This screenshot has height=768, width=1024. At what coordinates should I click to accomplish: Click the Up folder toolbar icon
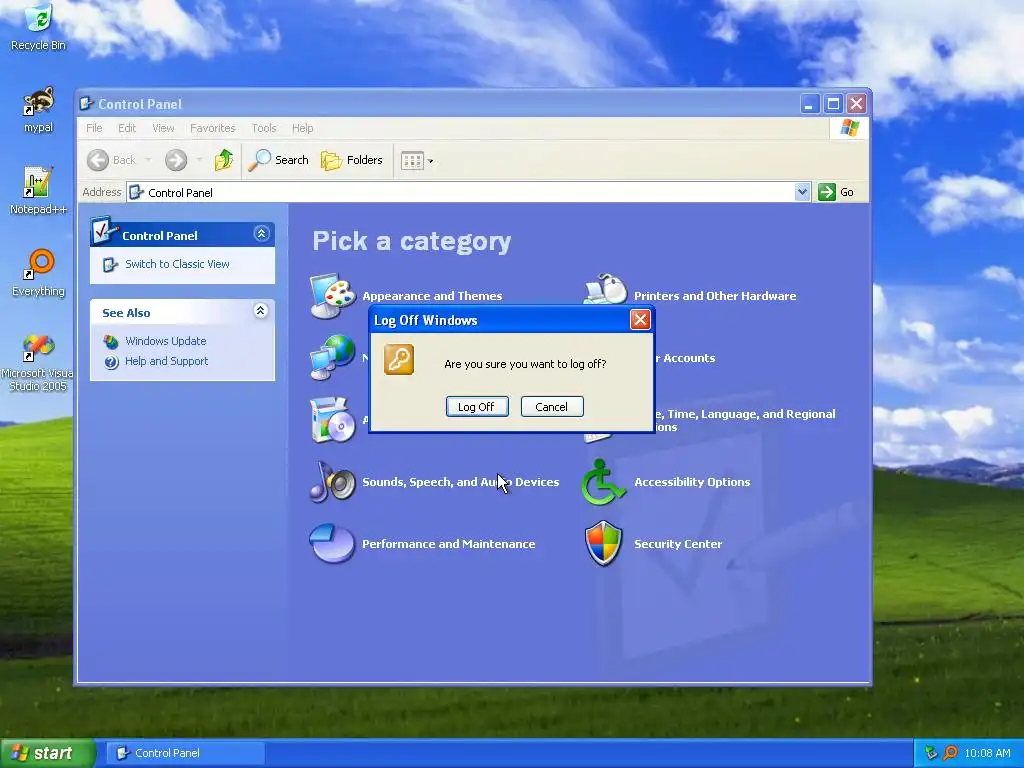(x=223, y=160)
